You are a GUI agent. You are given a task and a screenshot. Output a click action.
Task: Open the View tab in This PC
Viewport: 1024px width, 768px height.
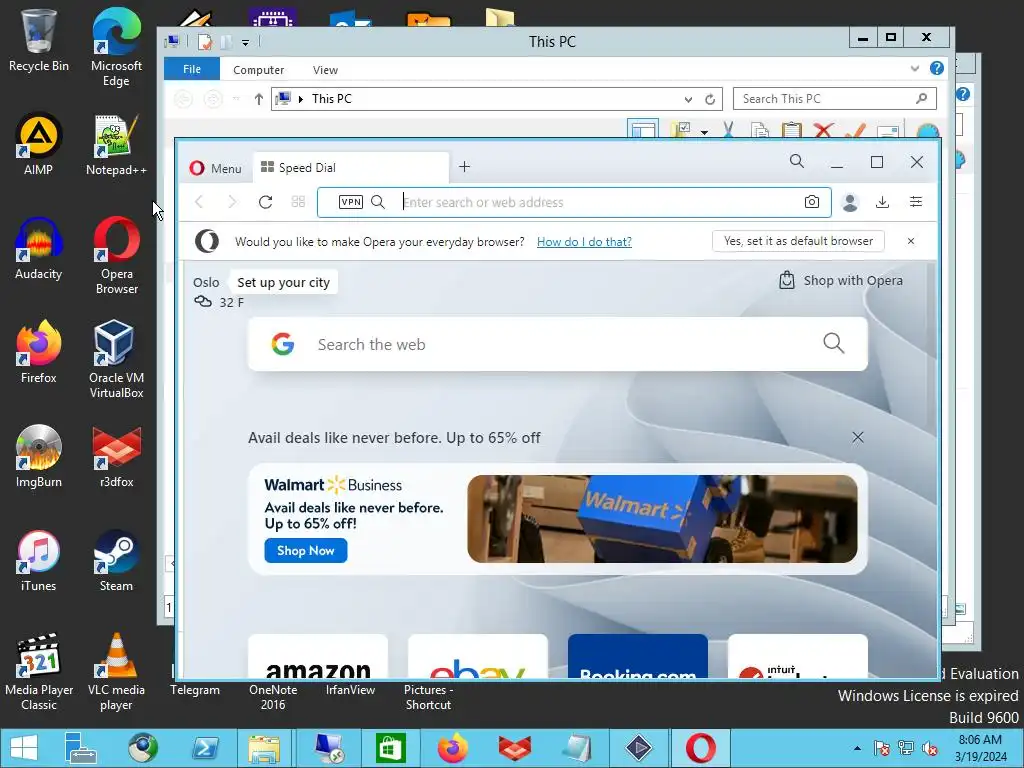(x=325, y=70)
